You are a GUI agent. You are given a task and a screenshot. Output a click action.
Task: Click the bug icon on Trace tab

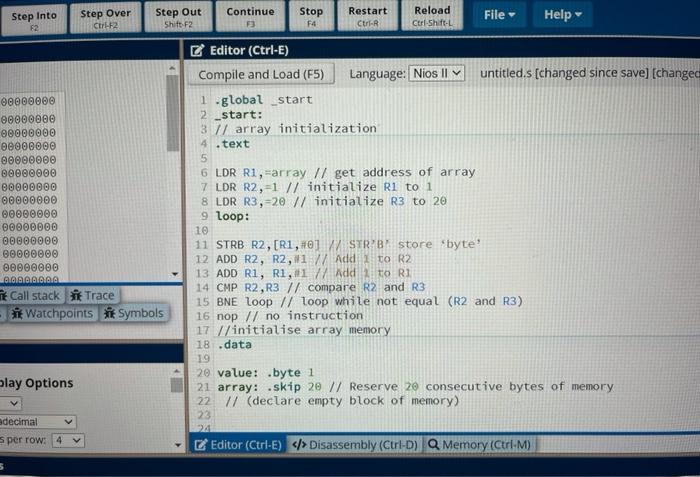[x=76, y=295]
